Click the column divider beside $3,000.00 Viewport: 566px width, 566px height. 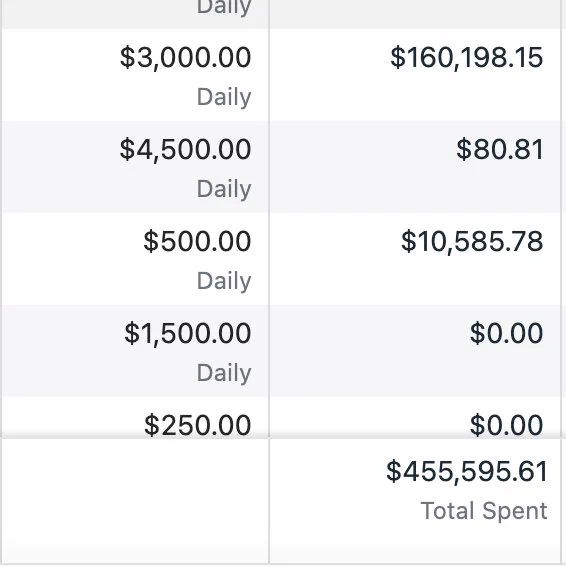click(x=269, y=75)
